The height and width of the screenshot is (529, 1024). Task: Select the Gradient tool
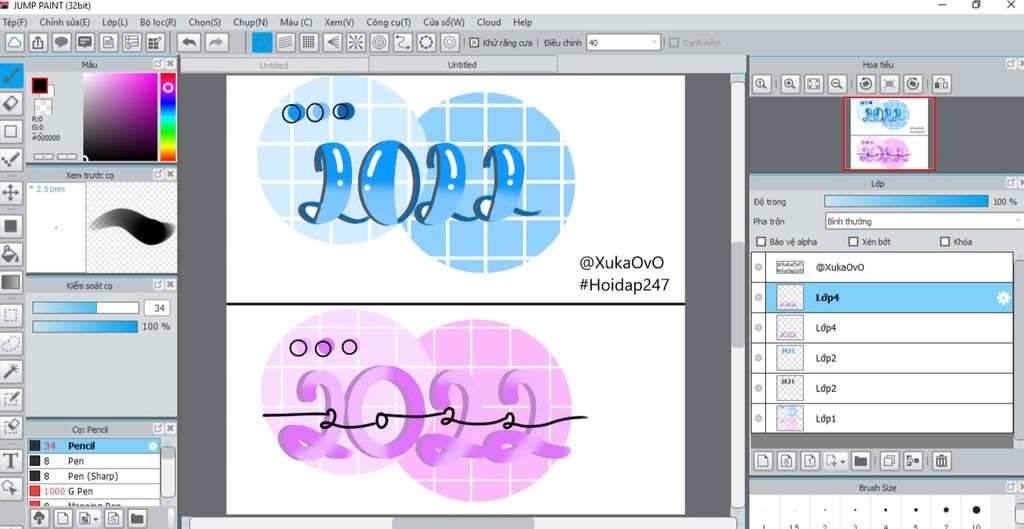[11, 282]
